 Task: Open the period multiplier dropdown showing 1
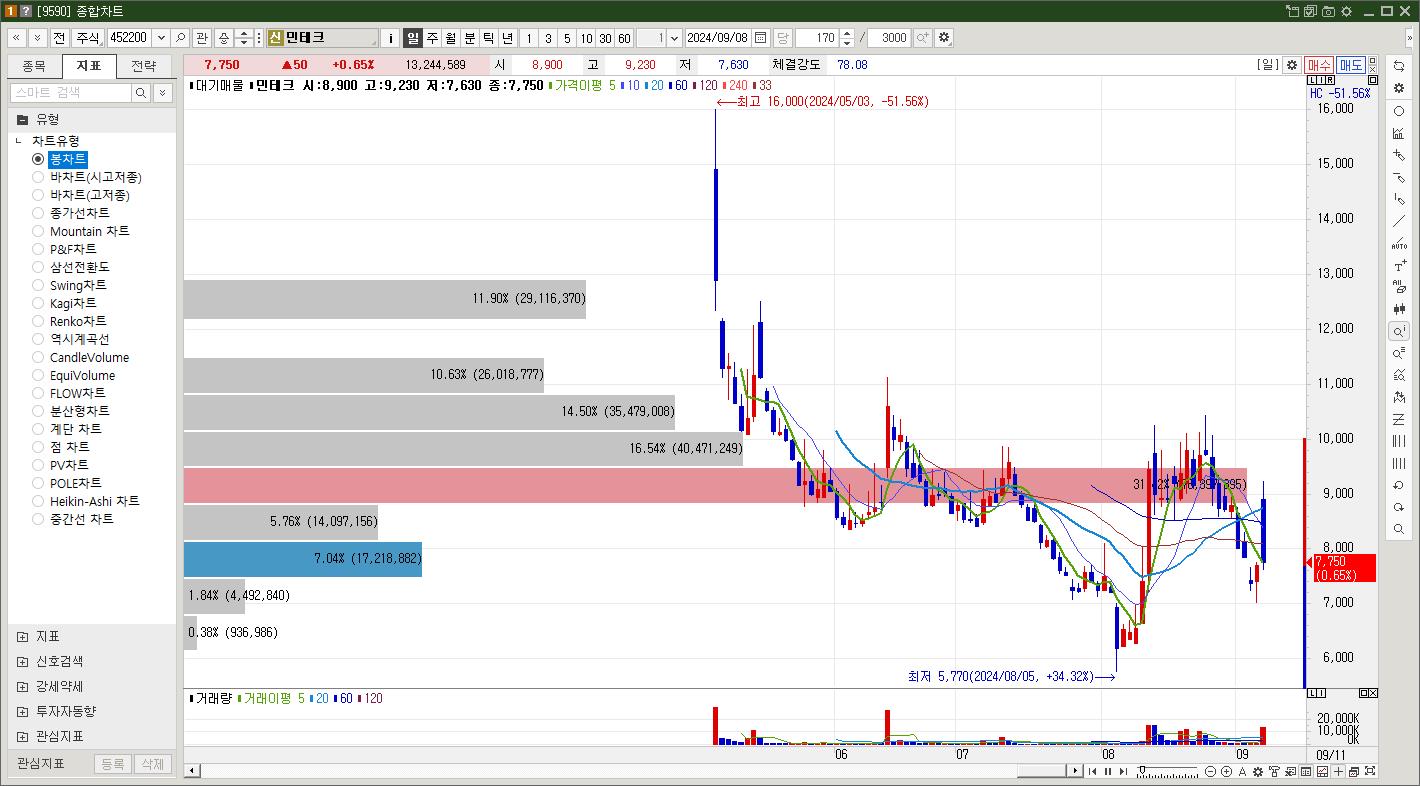674,38
